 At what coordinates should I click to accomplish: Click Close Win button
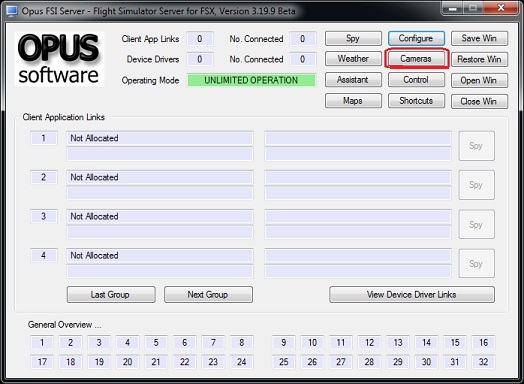[x=479, y=102]
